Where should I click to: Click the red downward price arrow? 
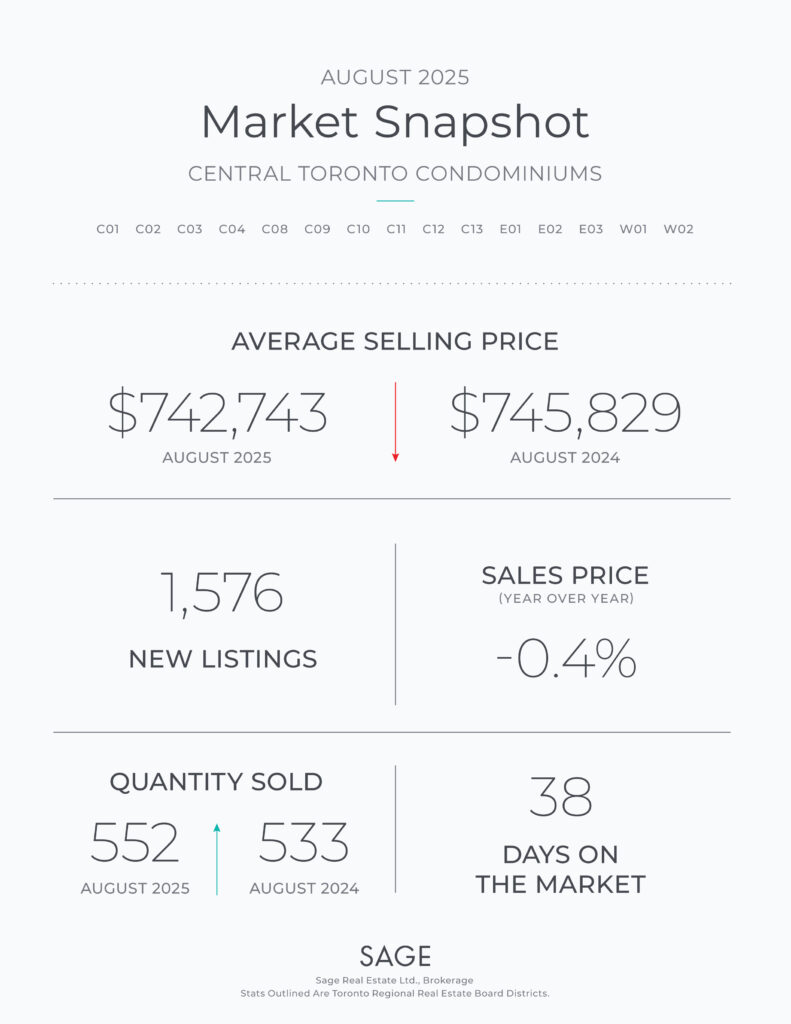pos(395,420)
